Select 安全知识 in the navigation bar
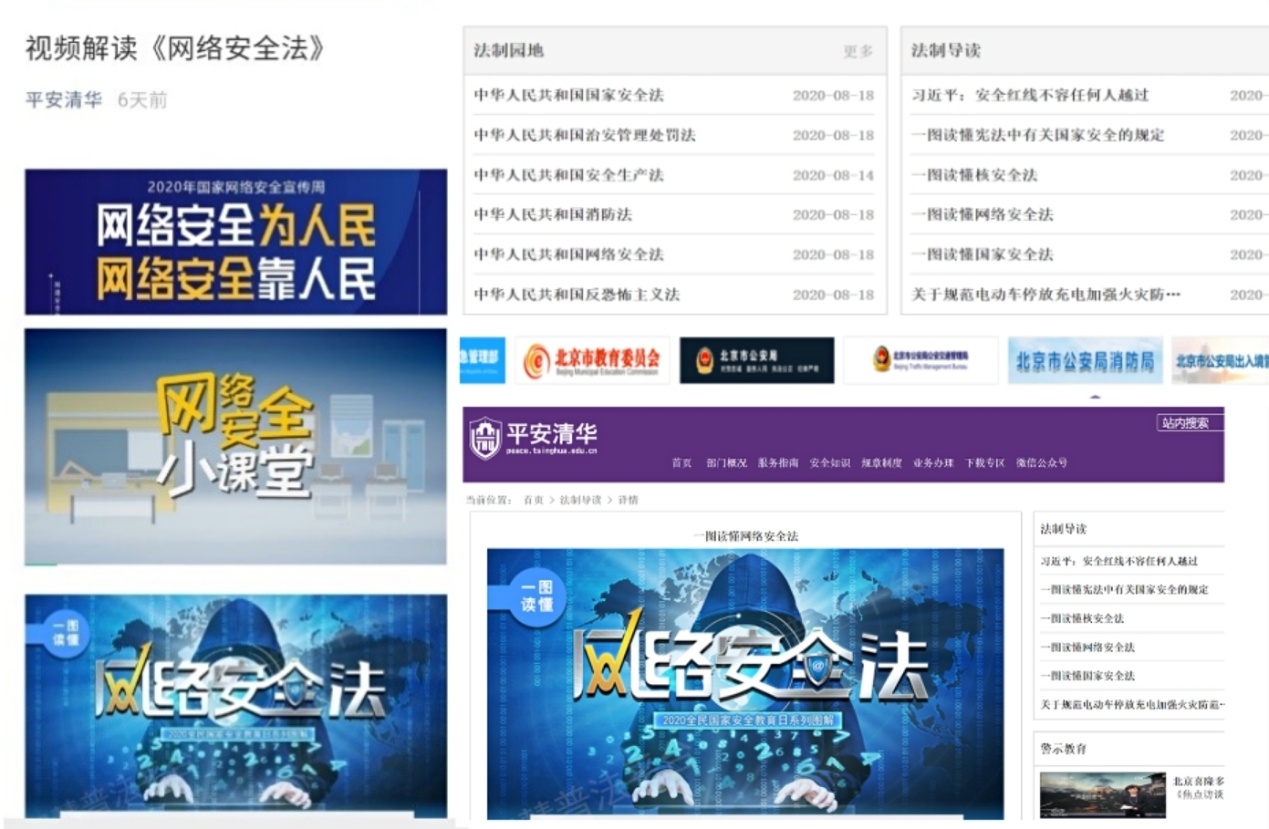 829,463
